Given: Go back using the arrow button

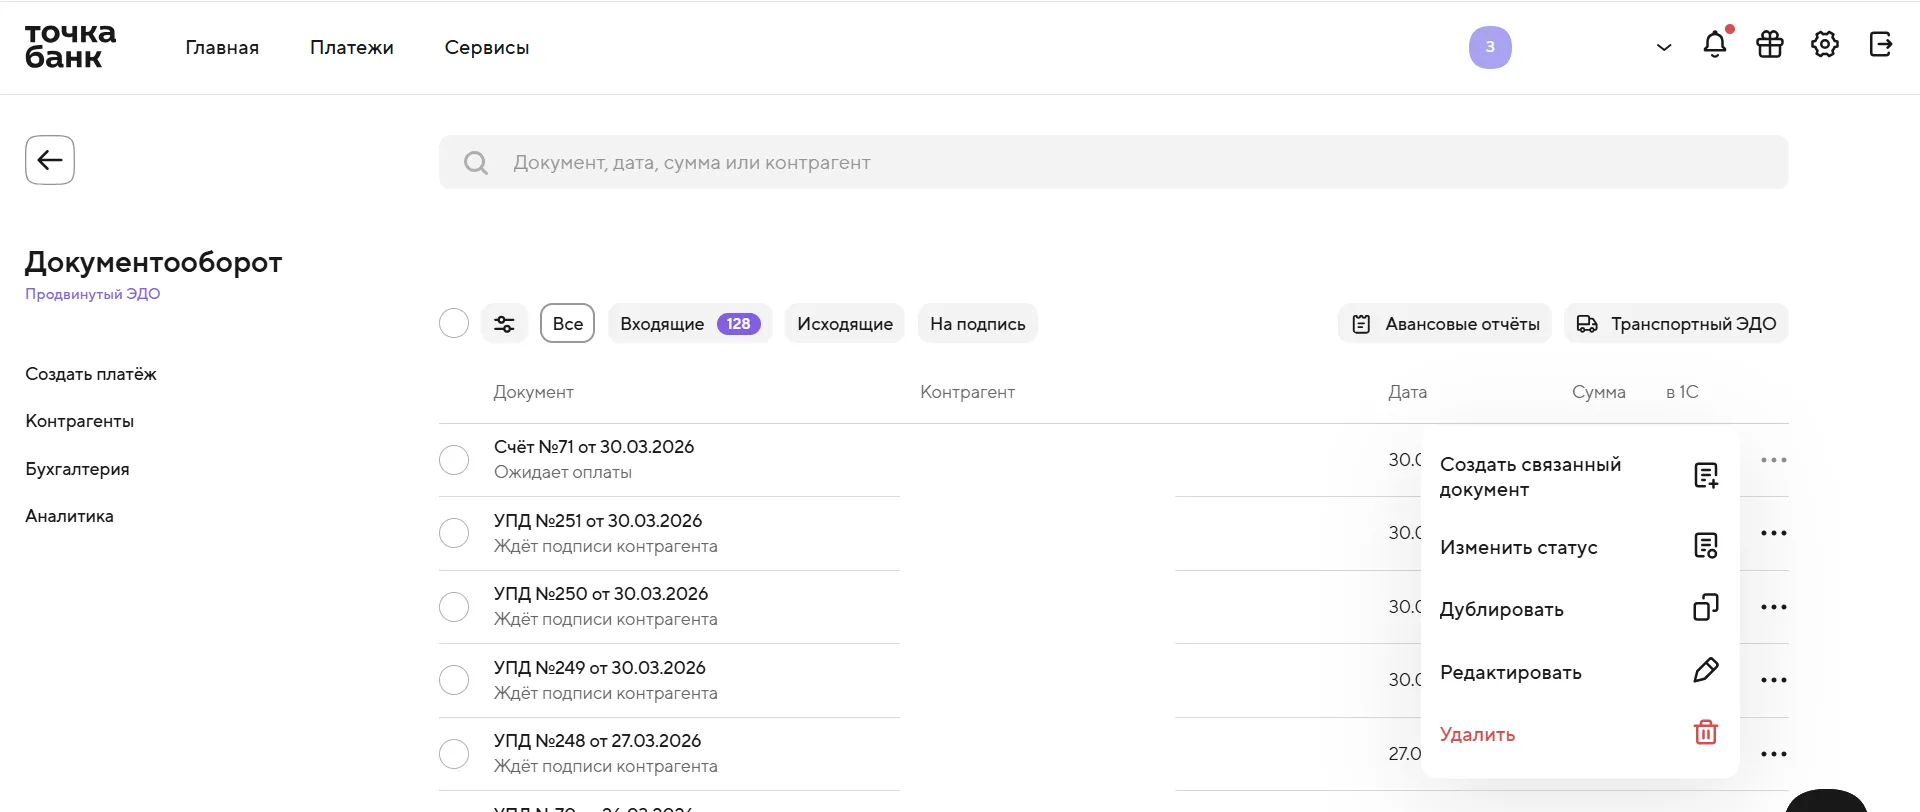Looking at the screenshot, I should (50, 160).
